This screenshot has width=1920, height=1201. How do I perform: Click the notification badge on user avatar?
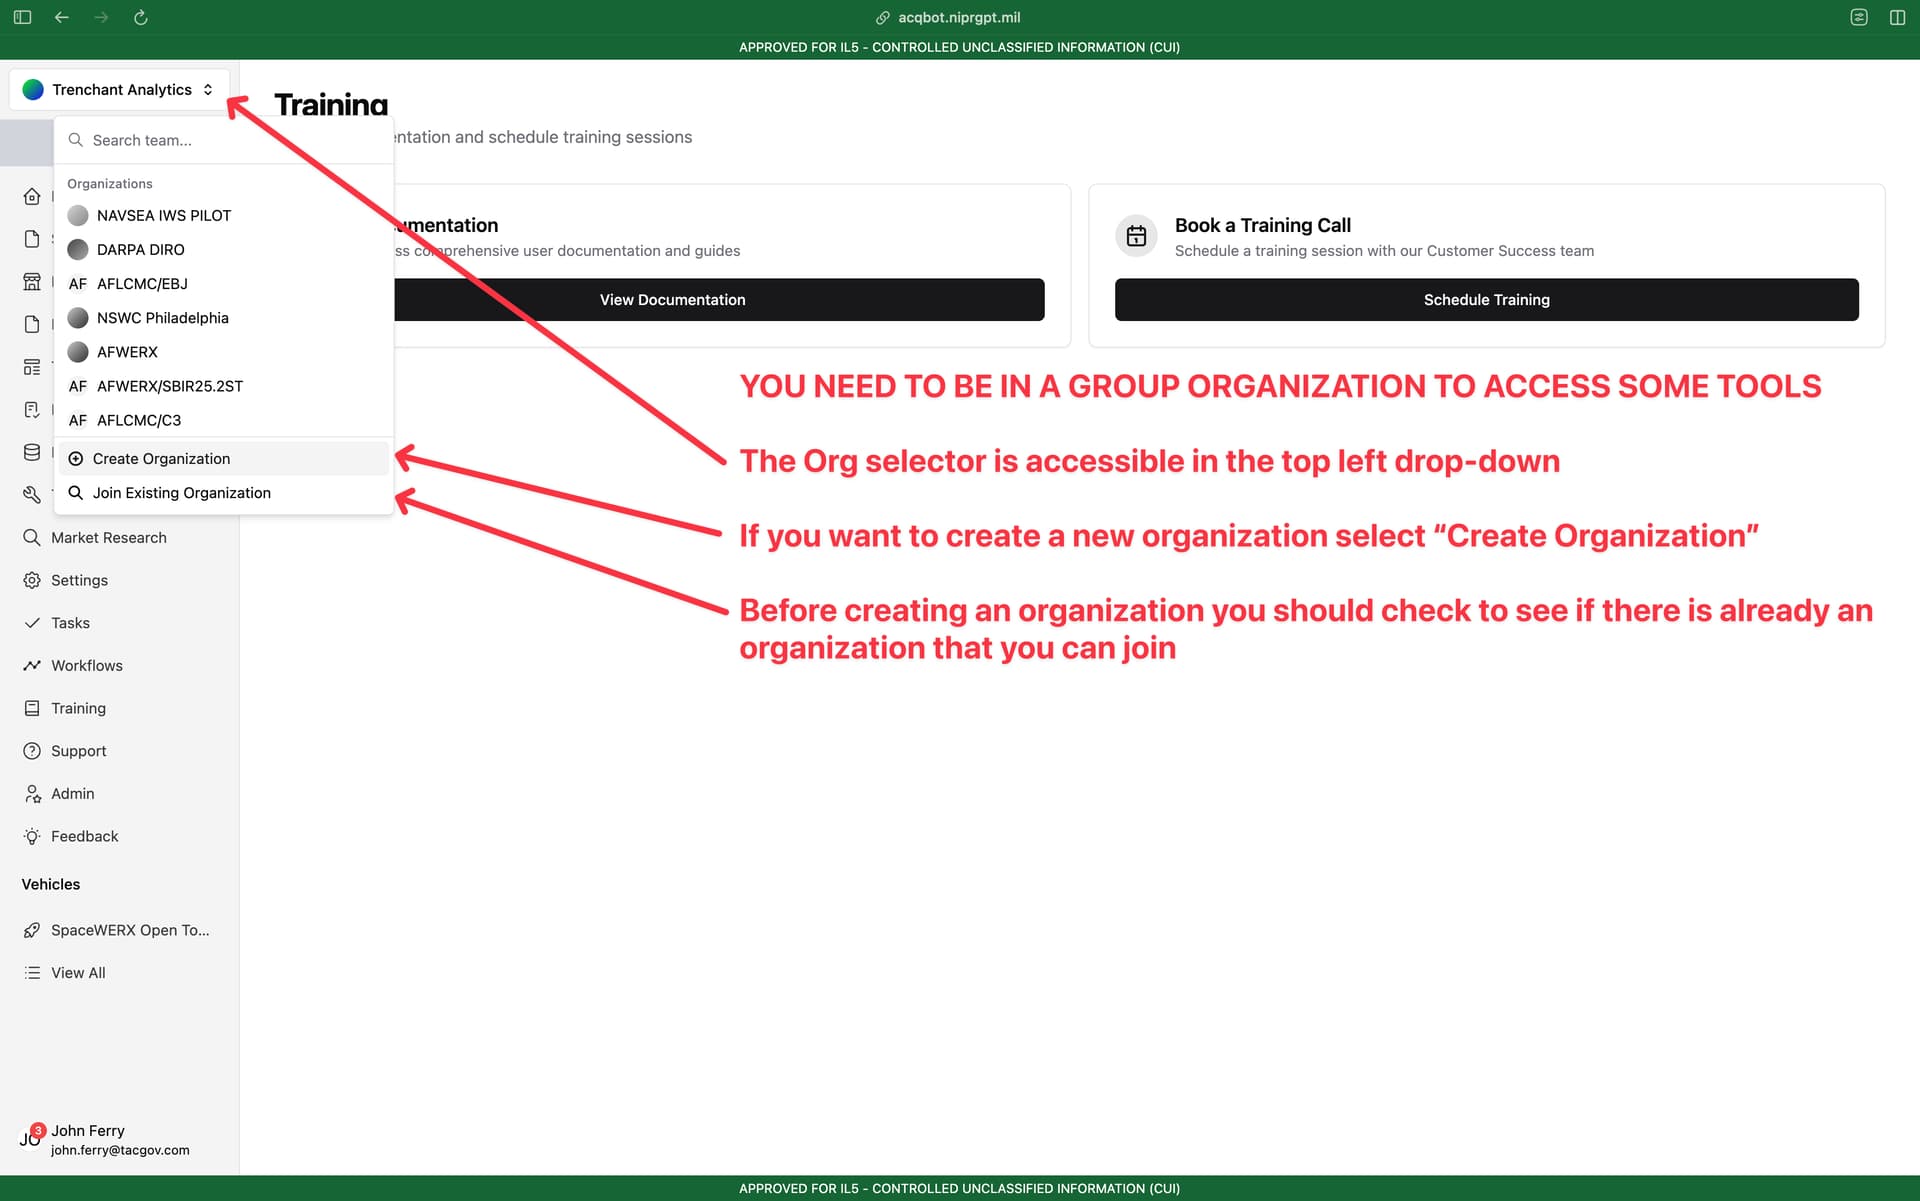click(38, 1131)
